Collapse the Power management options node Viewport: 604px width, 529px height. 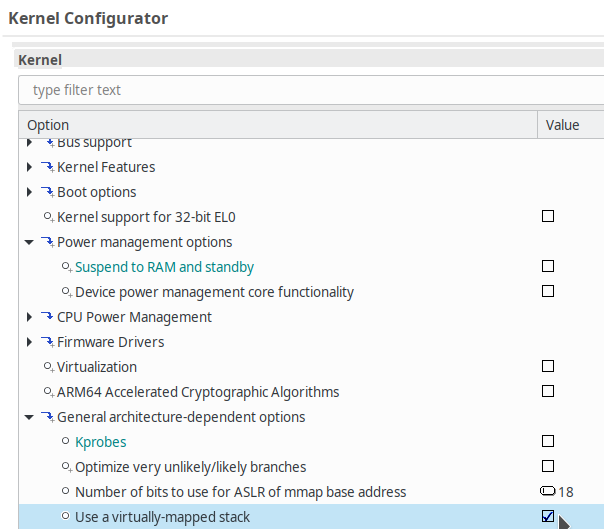click(x=30, y=242)
